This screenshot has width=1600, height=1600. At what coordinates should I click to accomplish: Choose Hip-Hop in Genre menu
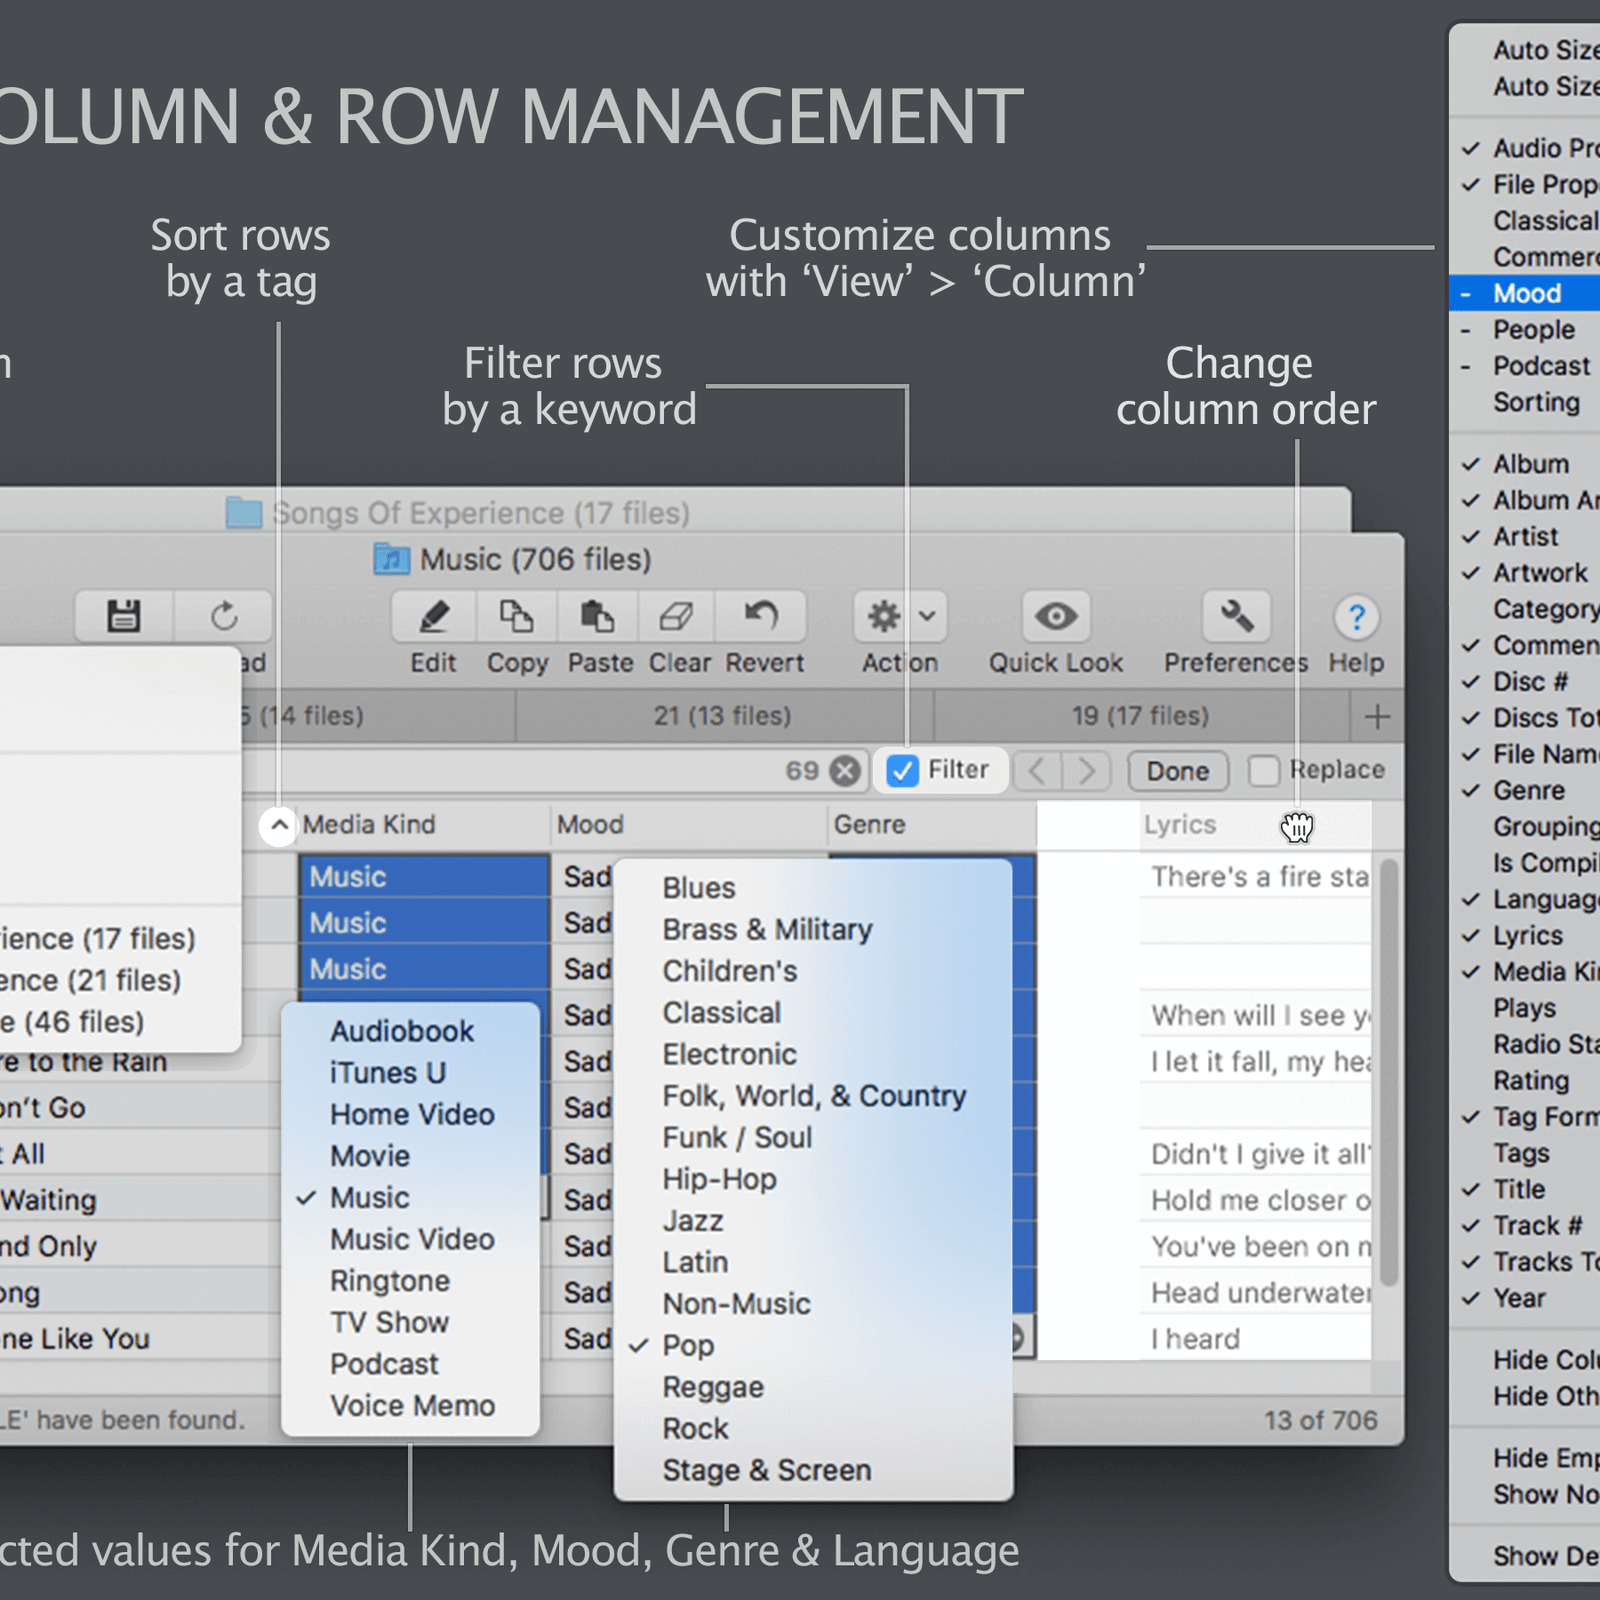click(x=813, y=1180)
